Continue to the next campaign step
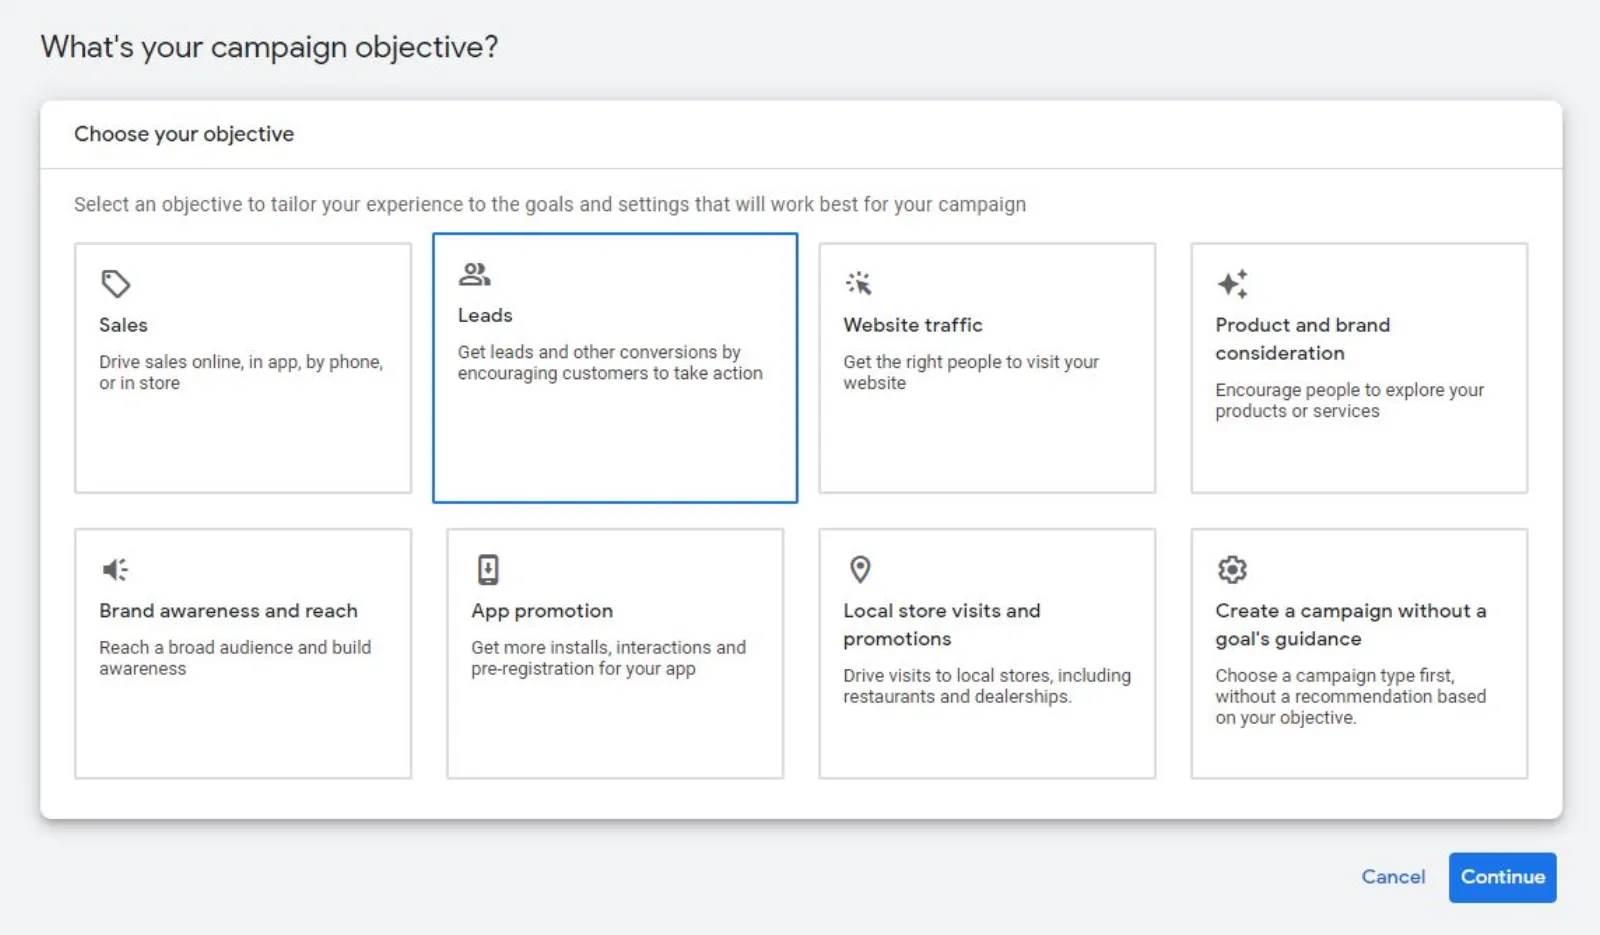Image resolution: width=1600 pixels, height=935 pixels. (1502, 877)
